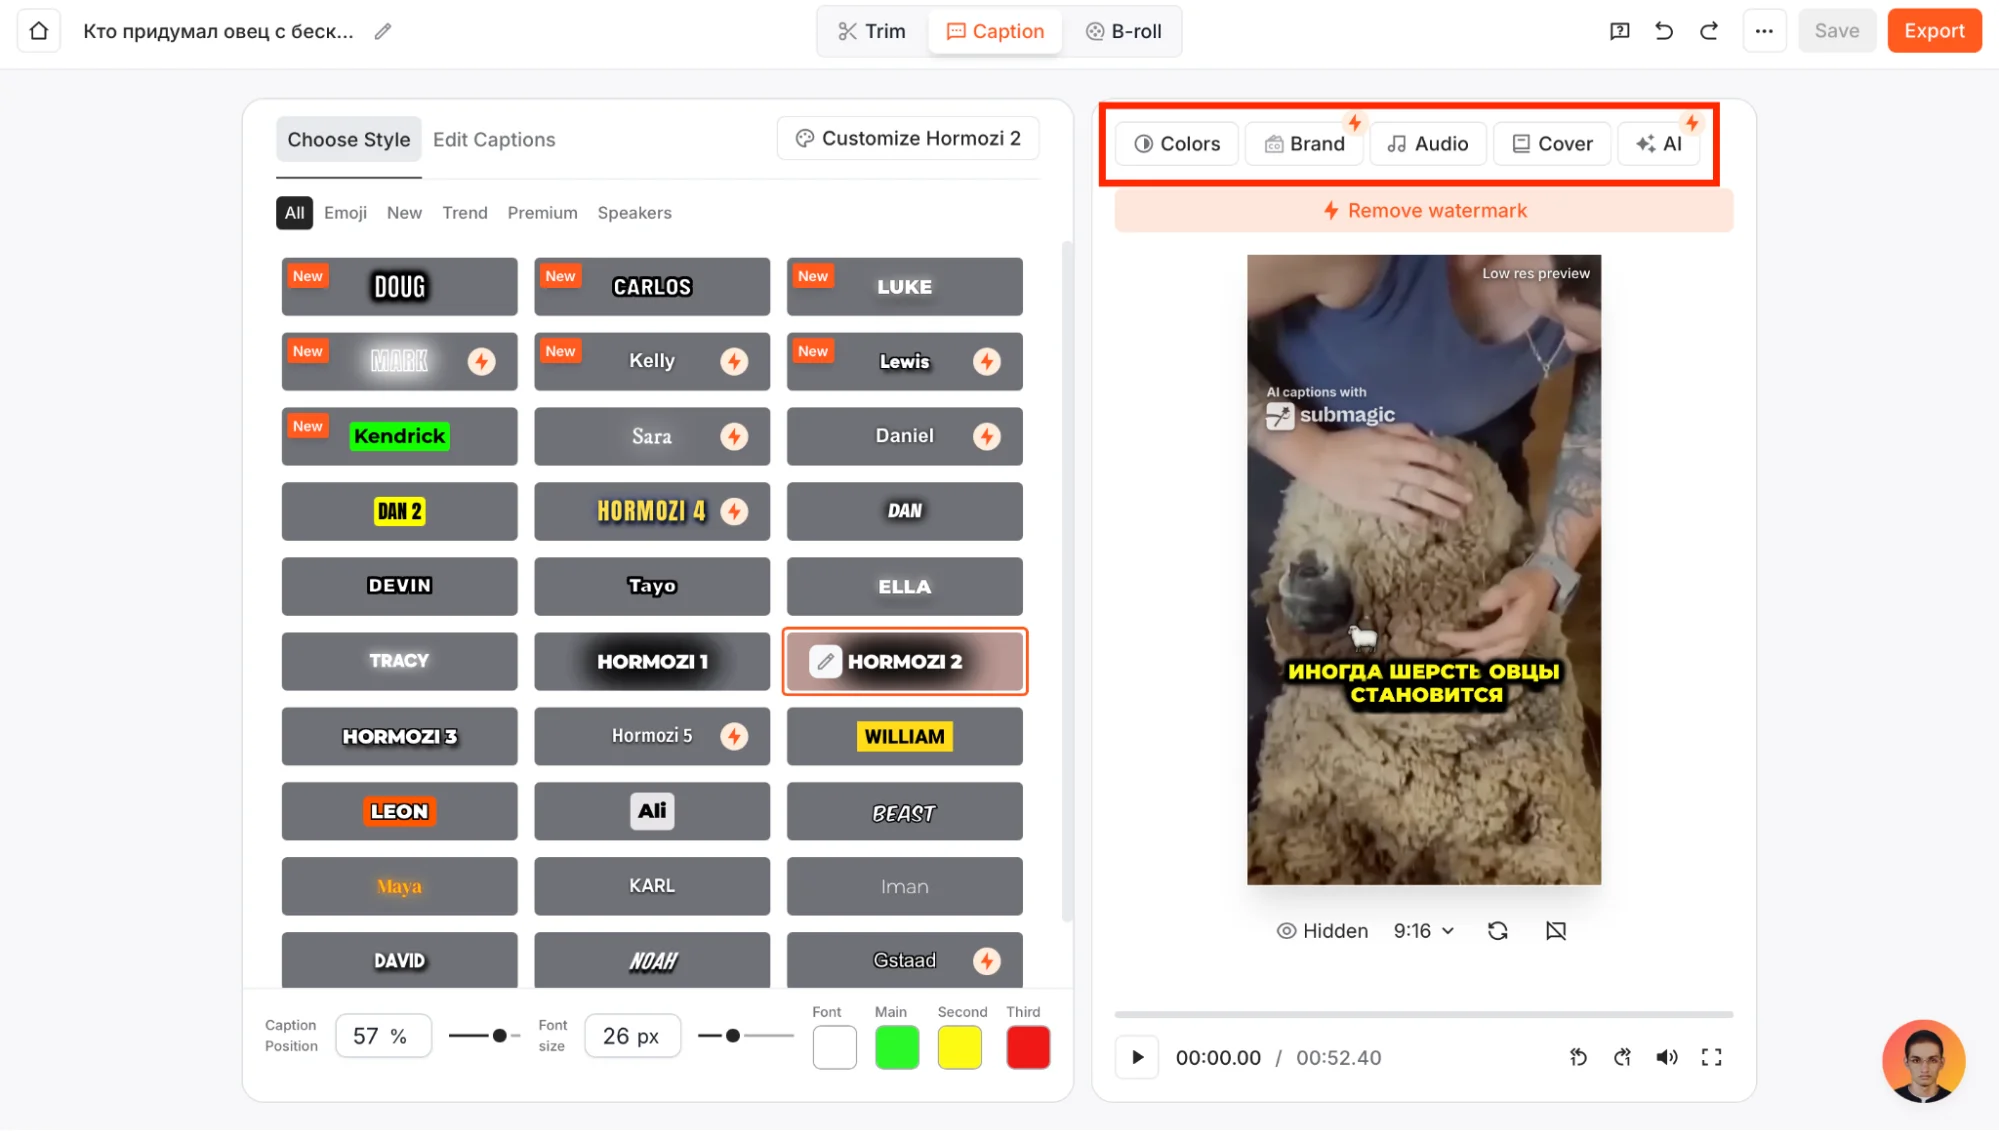Image resolution: width=1999 pixels, height=1131 pixels.
Task: Open the Audio panel
Action: point(1428,144)
